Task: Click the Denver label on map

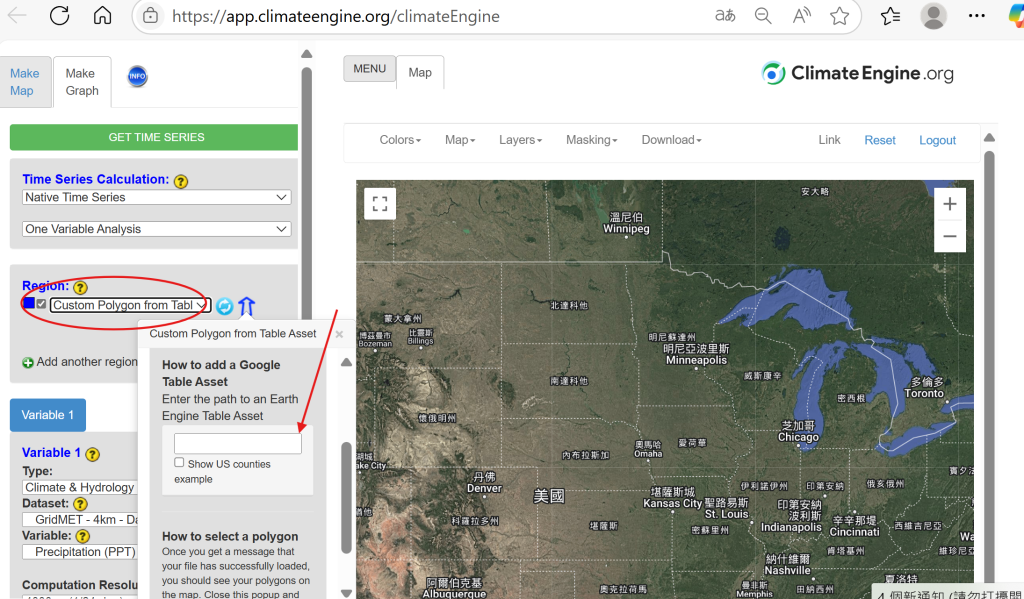Action: coord(484,489)
